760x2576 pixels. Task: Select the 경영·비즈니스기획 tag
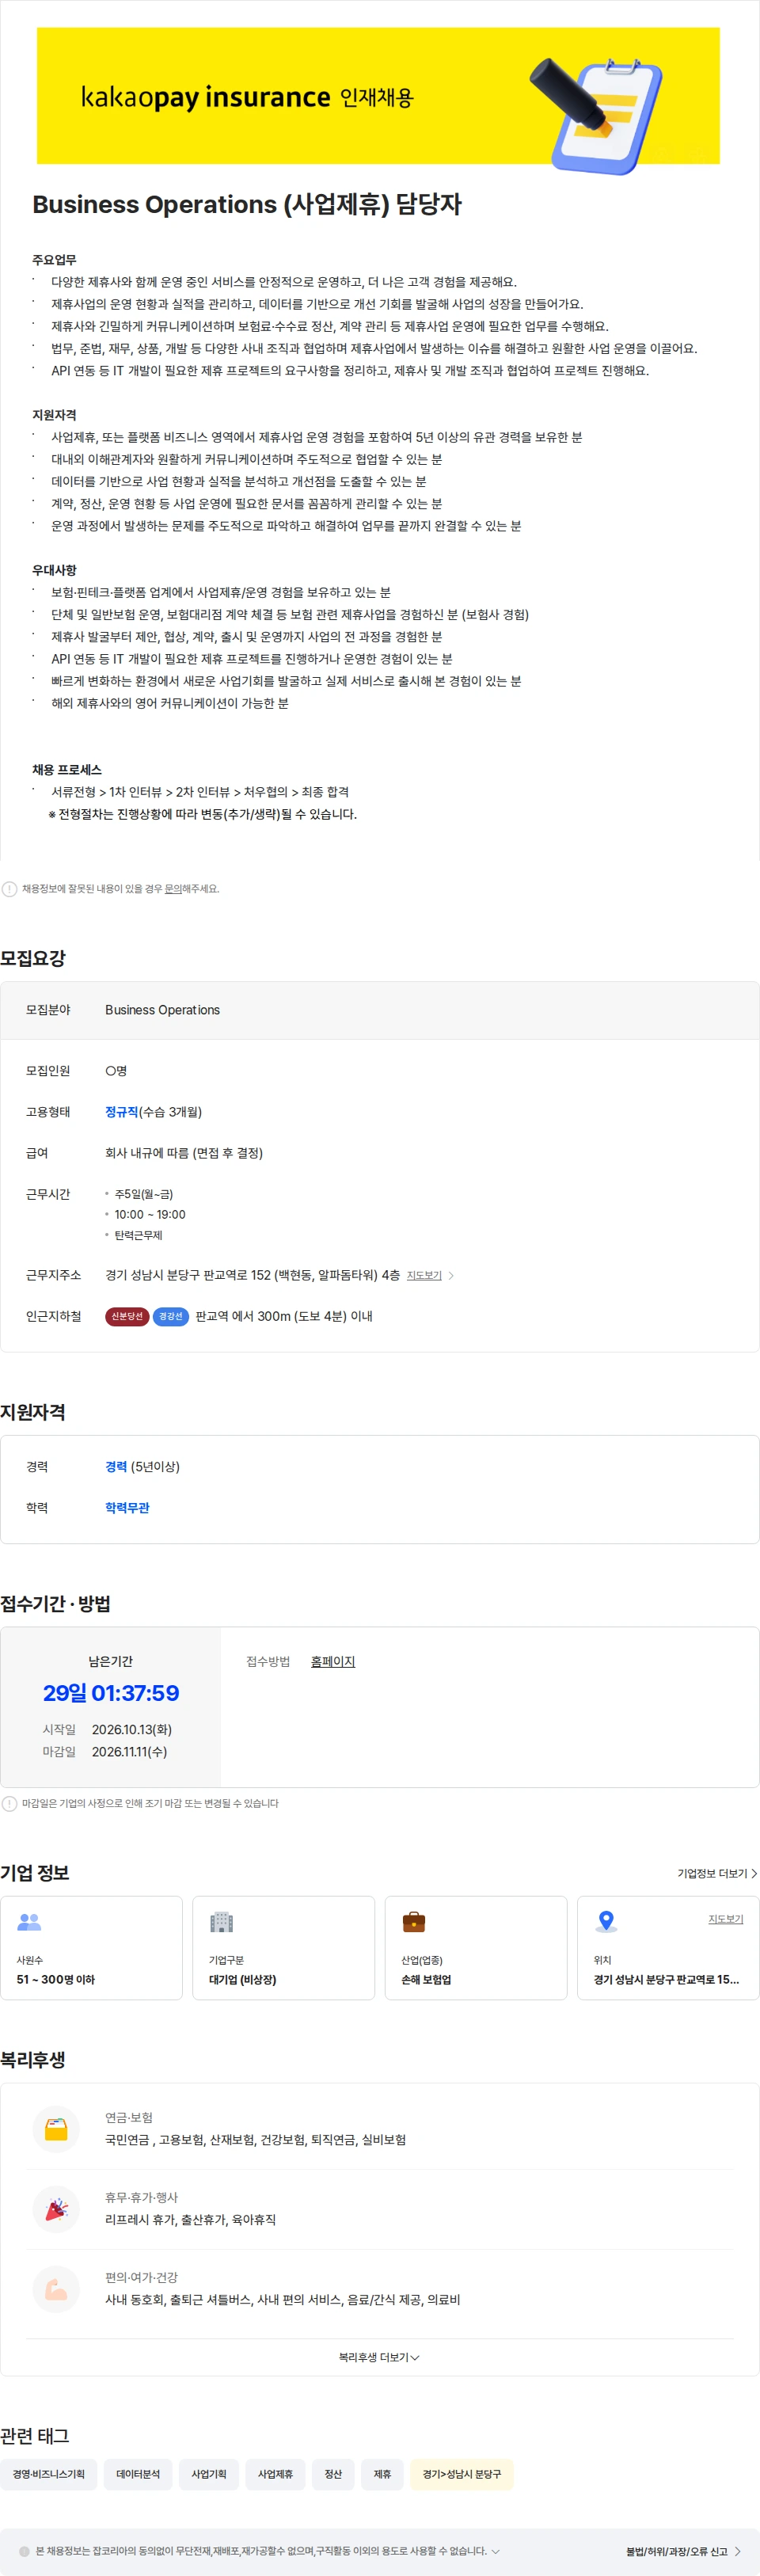(x=49, y=2474)
